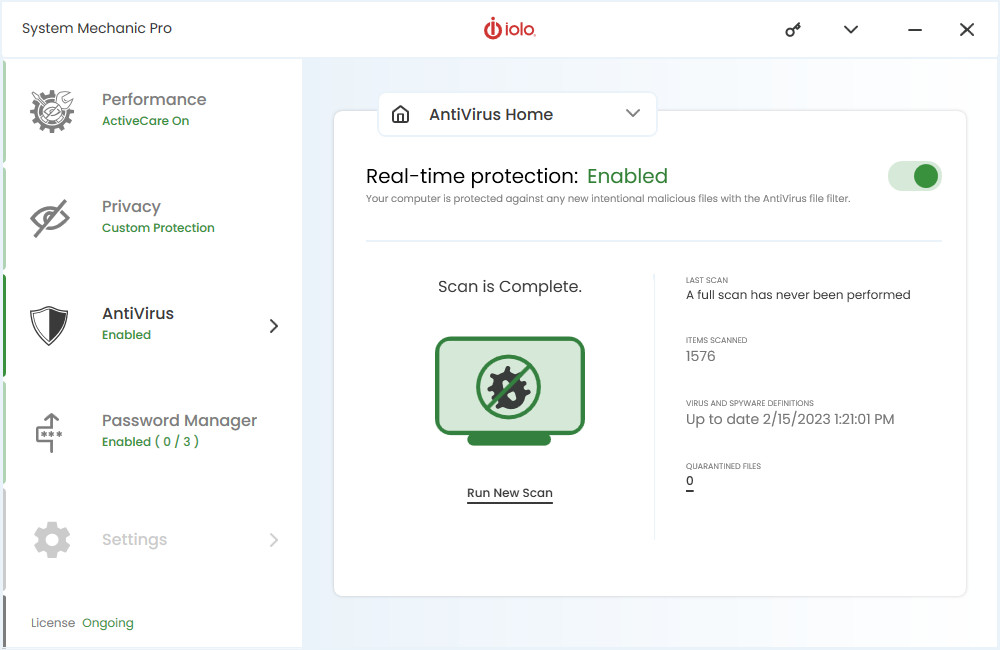Screen dimensions: 1000x650
Task: Minimize the System Mechanic Pro window
Action: click(x=915, y=30)
